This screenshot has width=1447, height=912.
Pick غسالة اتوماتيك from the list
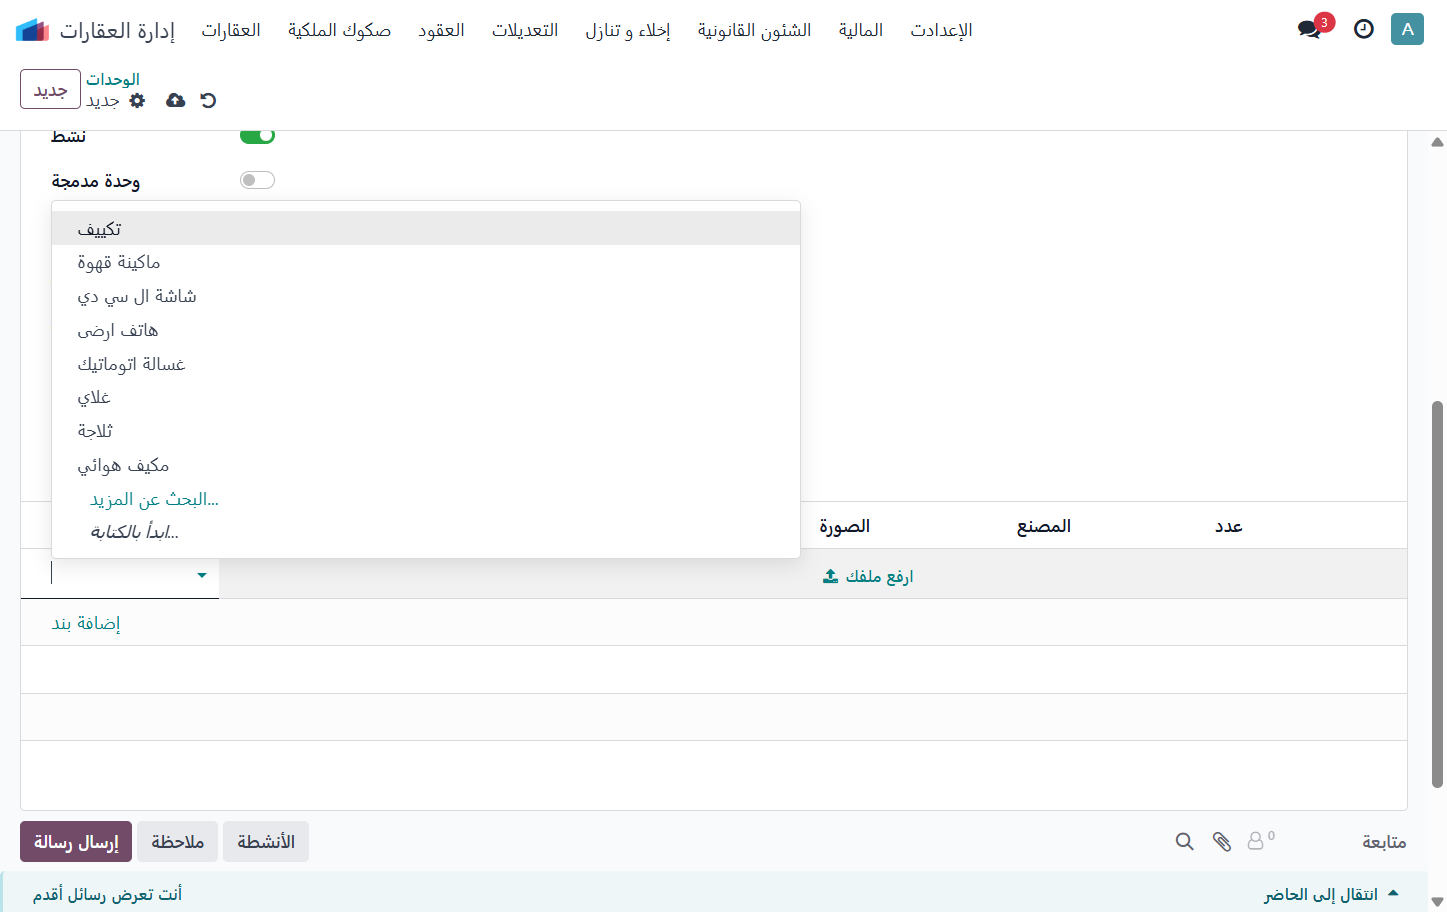(426, 364)
